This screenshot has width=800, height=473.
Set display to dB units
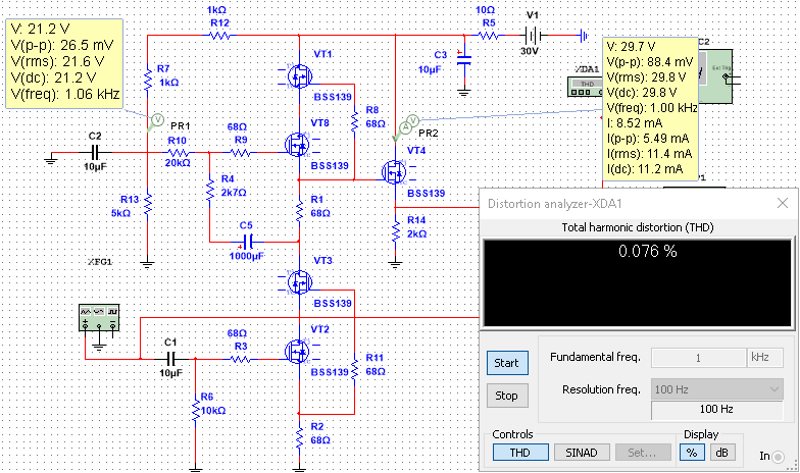pyautogui.click(x=720, y=453)
